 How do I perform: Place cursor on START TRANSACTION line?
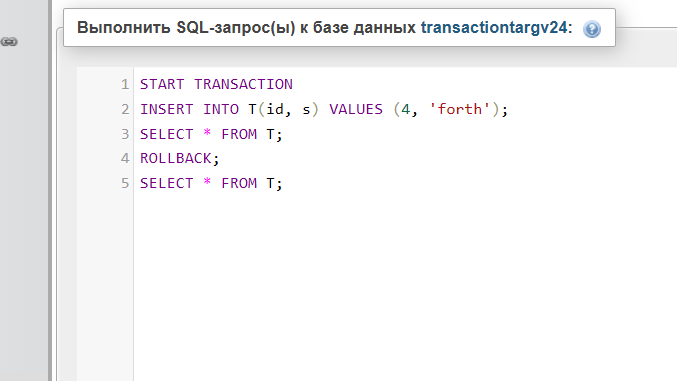[216, 84]
